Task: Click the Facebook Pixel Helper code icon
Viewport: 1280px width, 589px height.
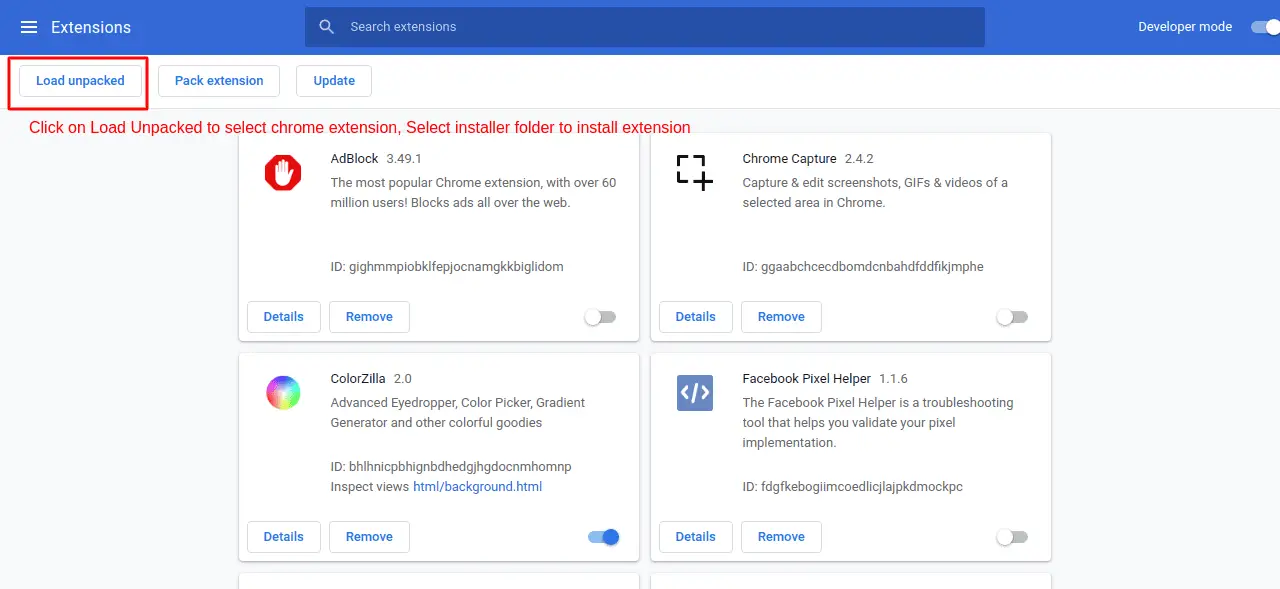Action: (694, 393)
